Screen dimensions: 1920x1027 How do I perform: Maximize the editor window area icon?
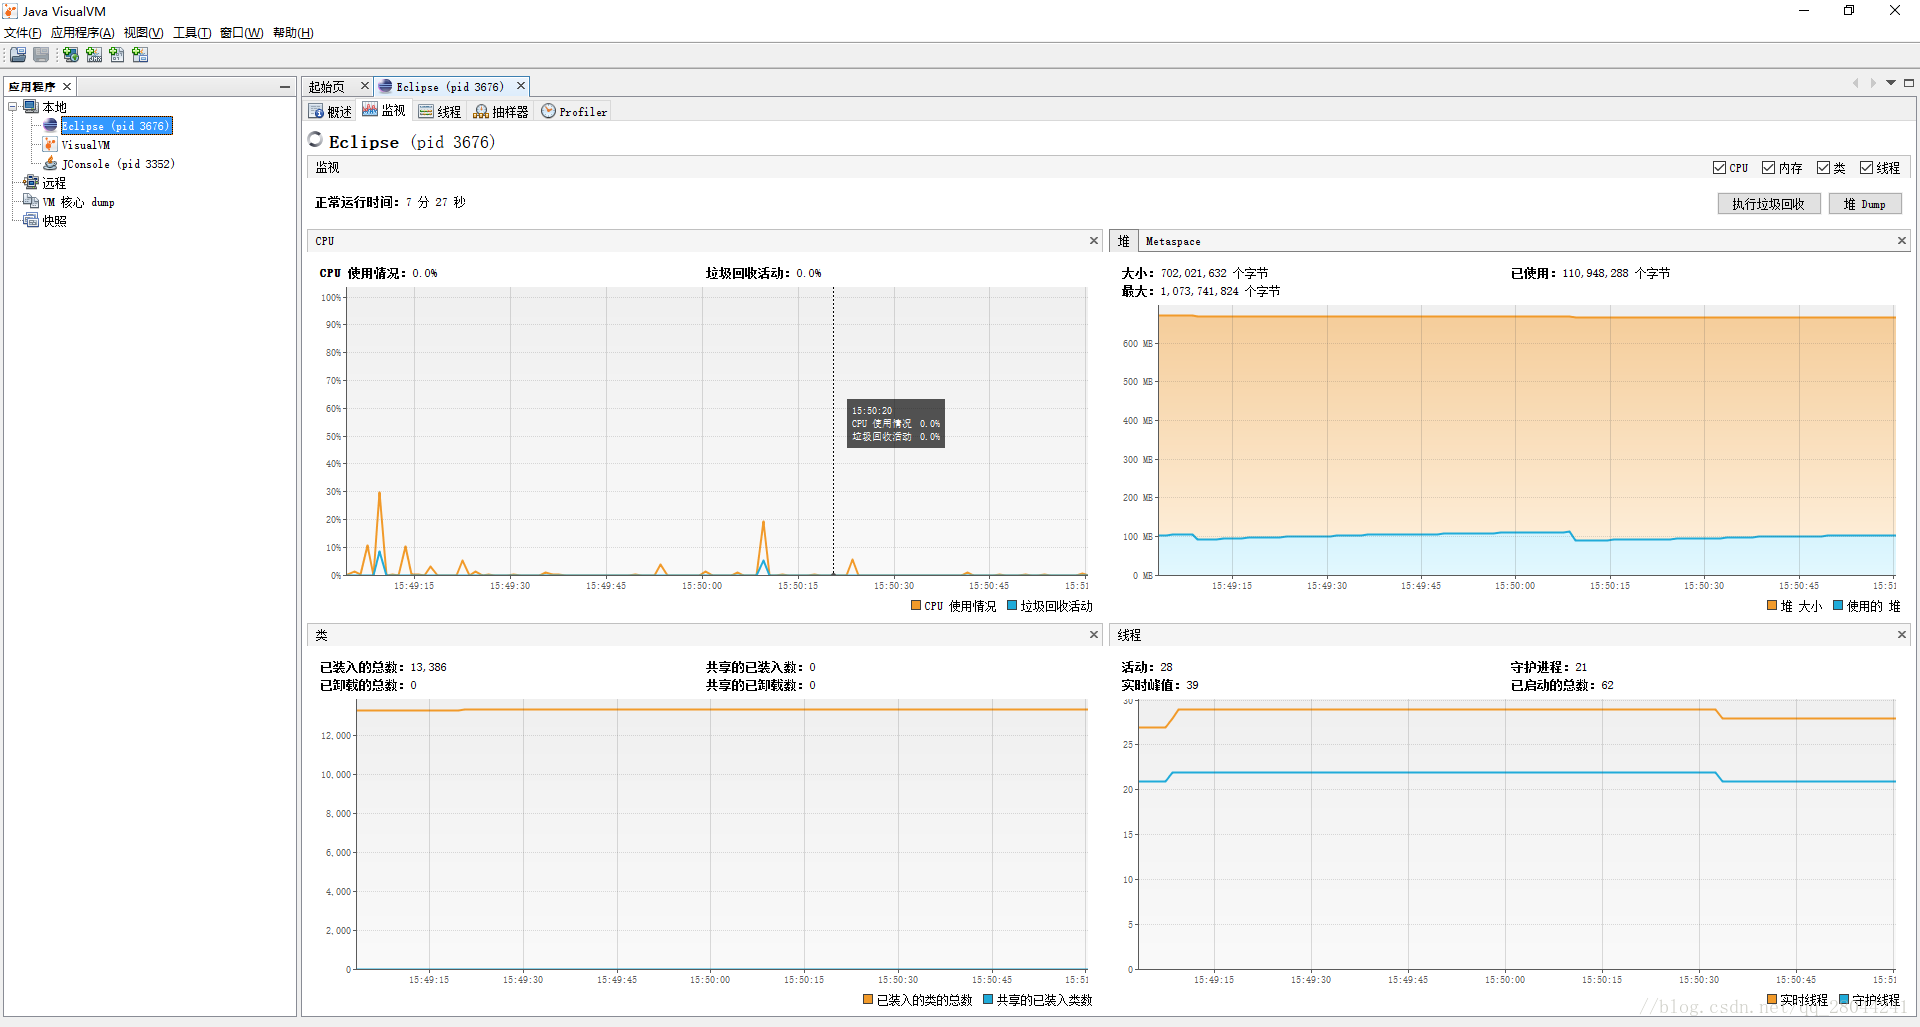click(1909, 83)
